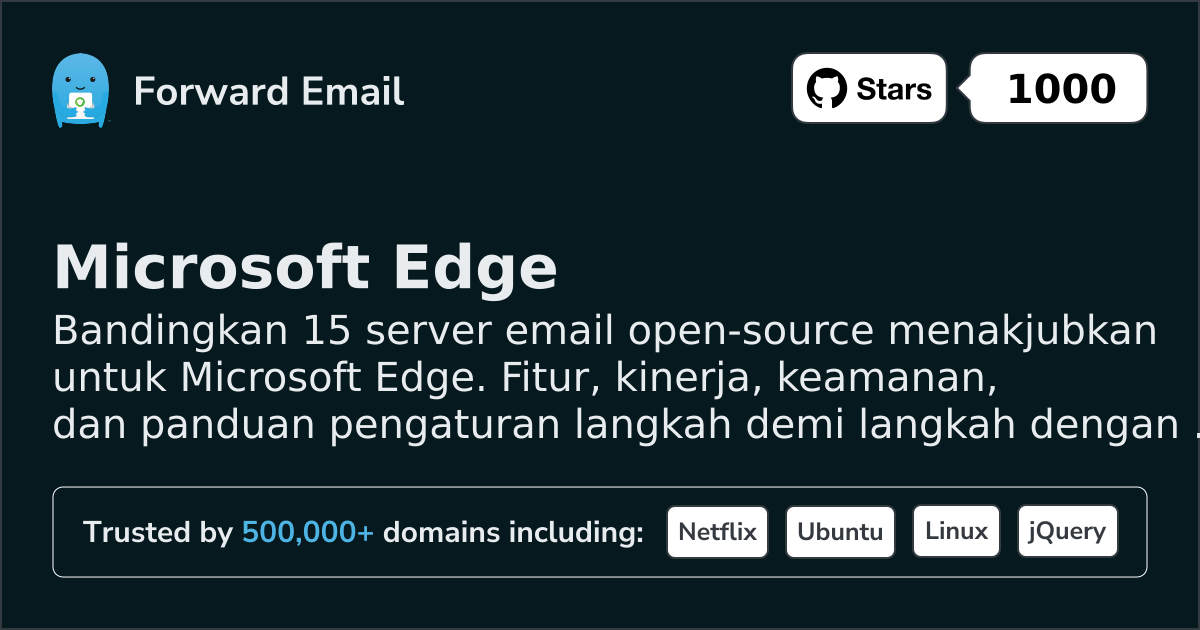1200x630 pixels.
Task: Click the trusted-by outlined container box
Action: [600, 531]
